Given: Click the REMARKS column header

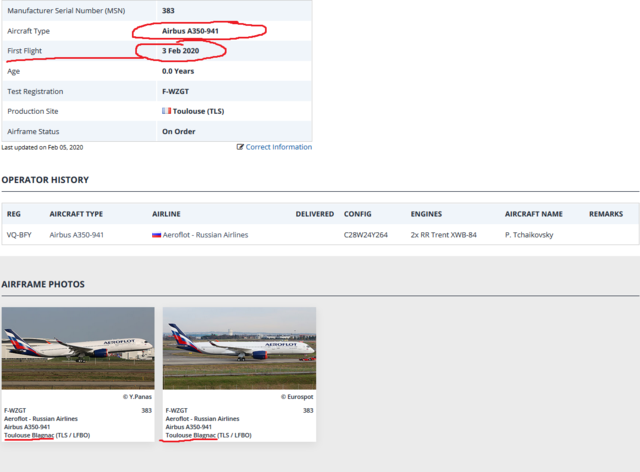Looking at the screenshot, I should [606, 214].
